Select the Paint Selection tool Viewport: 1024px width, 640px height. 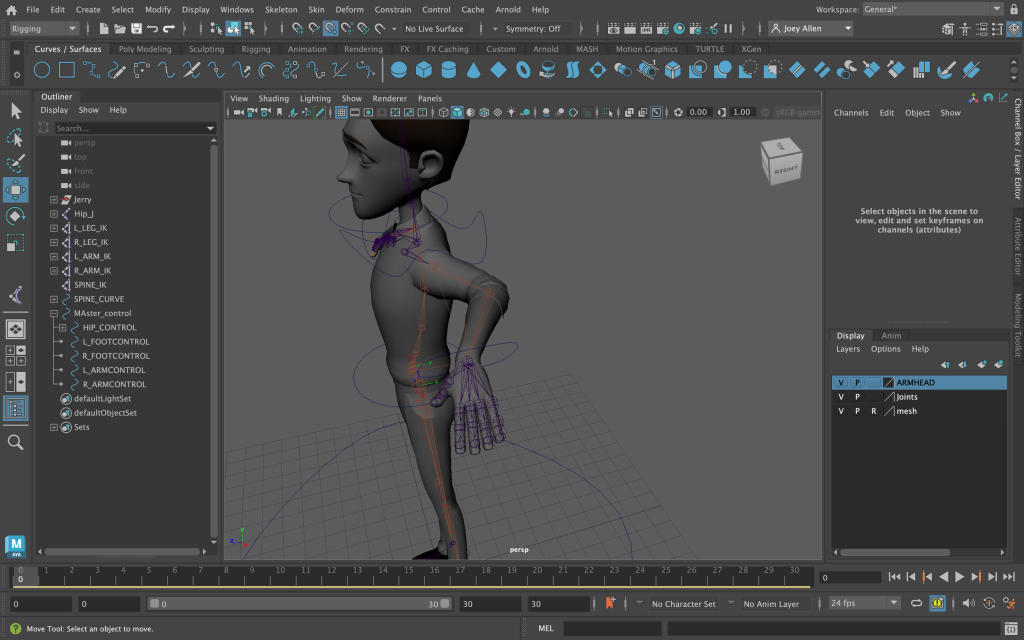coord(16,163)
